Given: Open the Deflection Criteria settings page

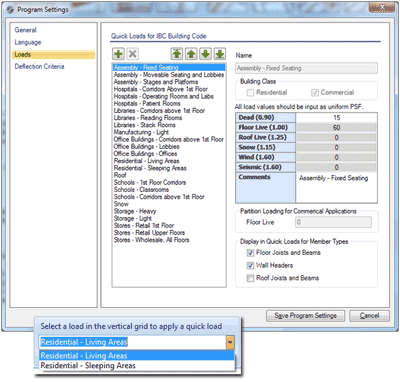Looking at the screenshot, I should point(39,66).
